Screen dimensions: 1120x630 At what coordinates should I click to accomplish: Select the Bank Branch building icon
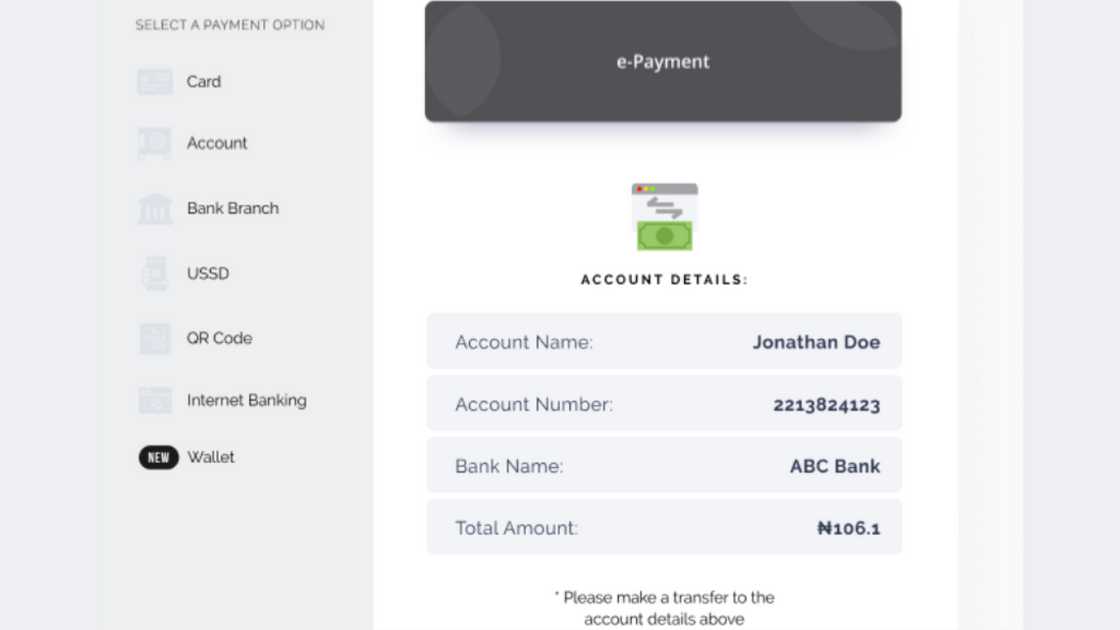click(x=154, y=208)
